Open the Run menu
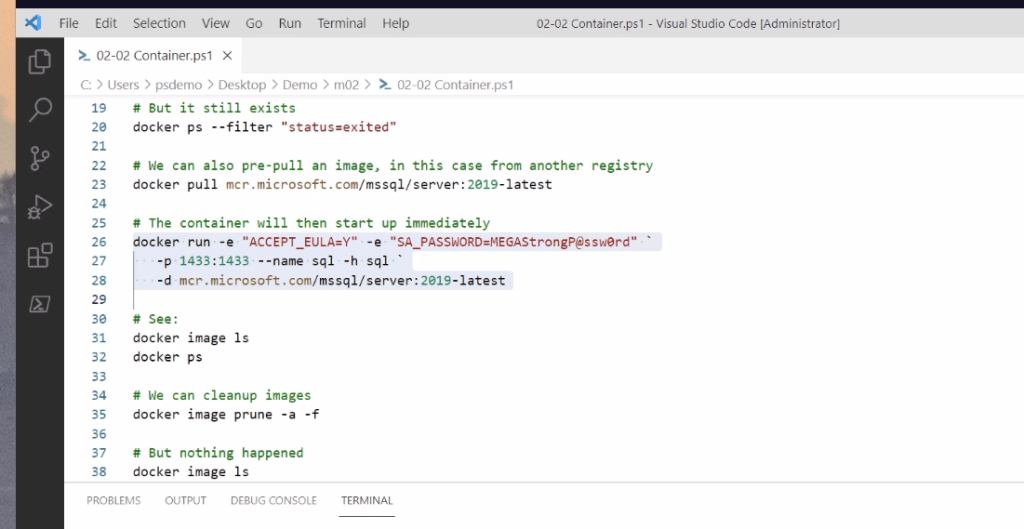Image resolution: width=1024 pixels, height=529 pixels. (x=290, y=23)
